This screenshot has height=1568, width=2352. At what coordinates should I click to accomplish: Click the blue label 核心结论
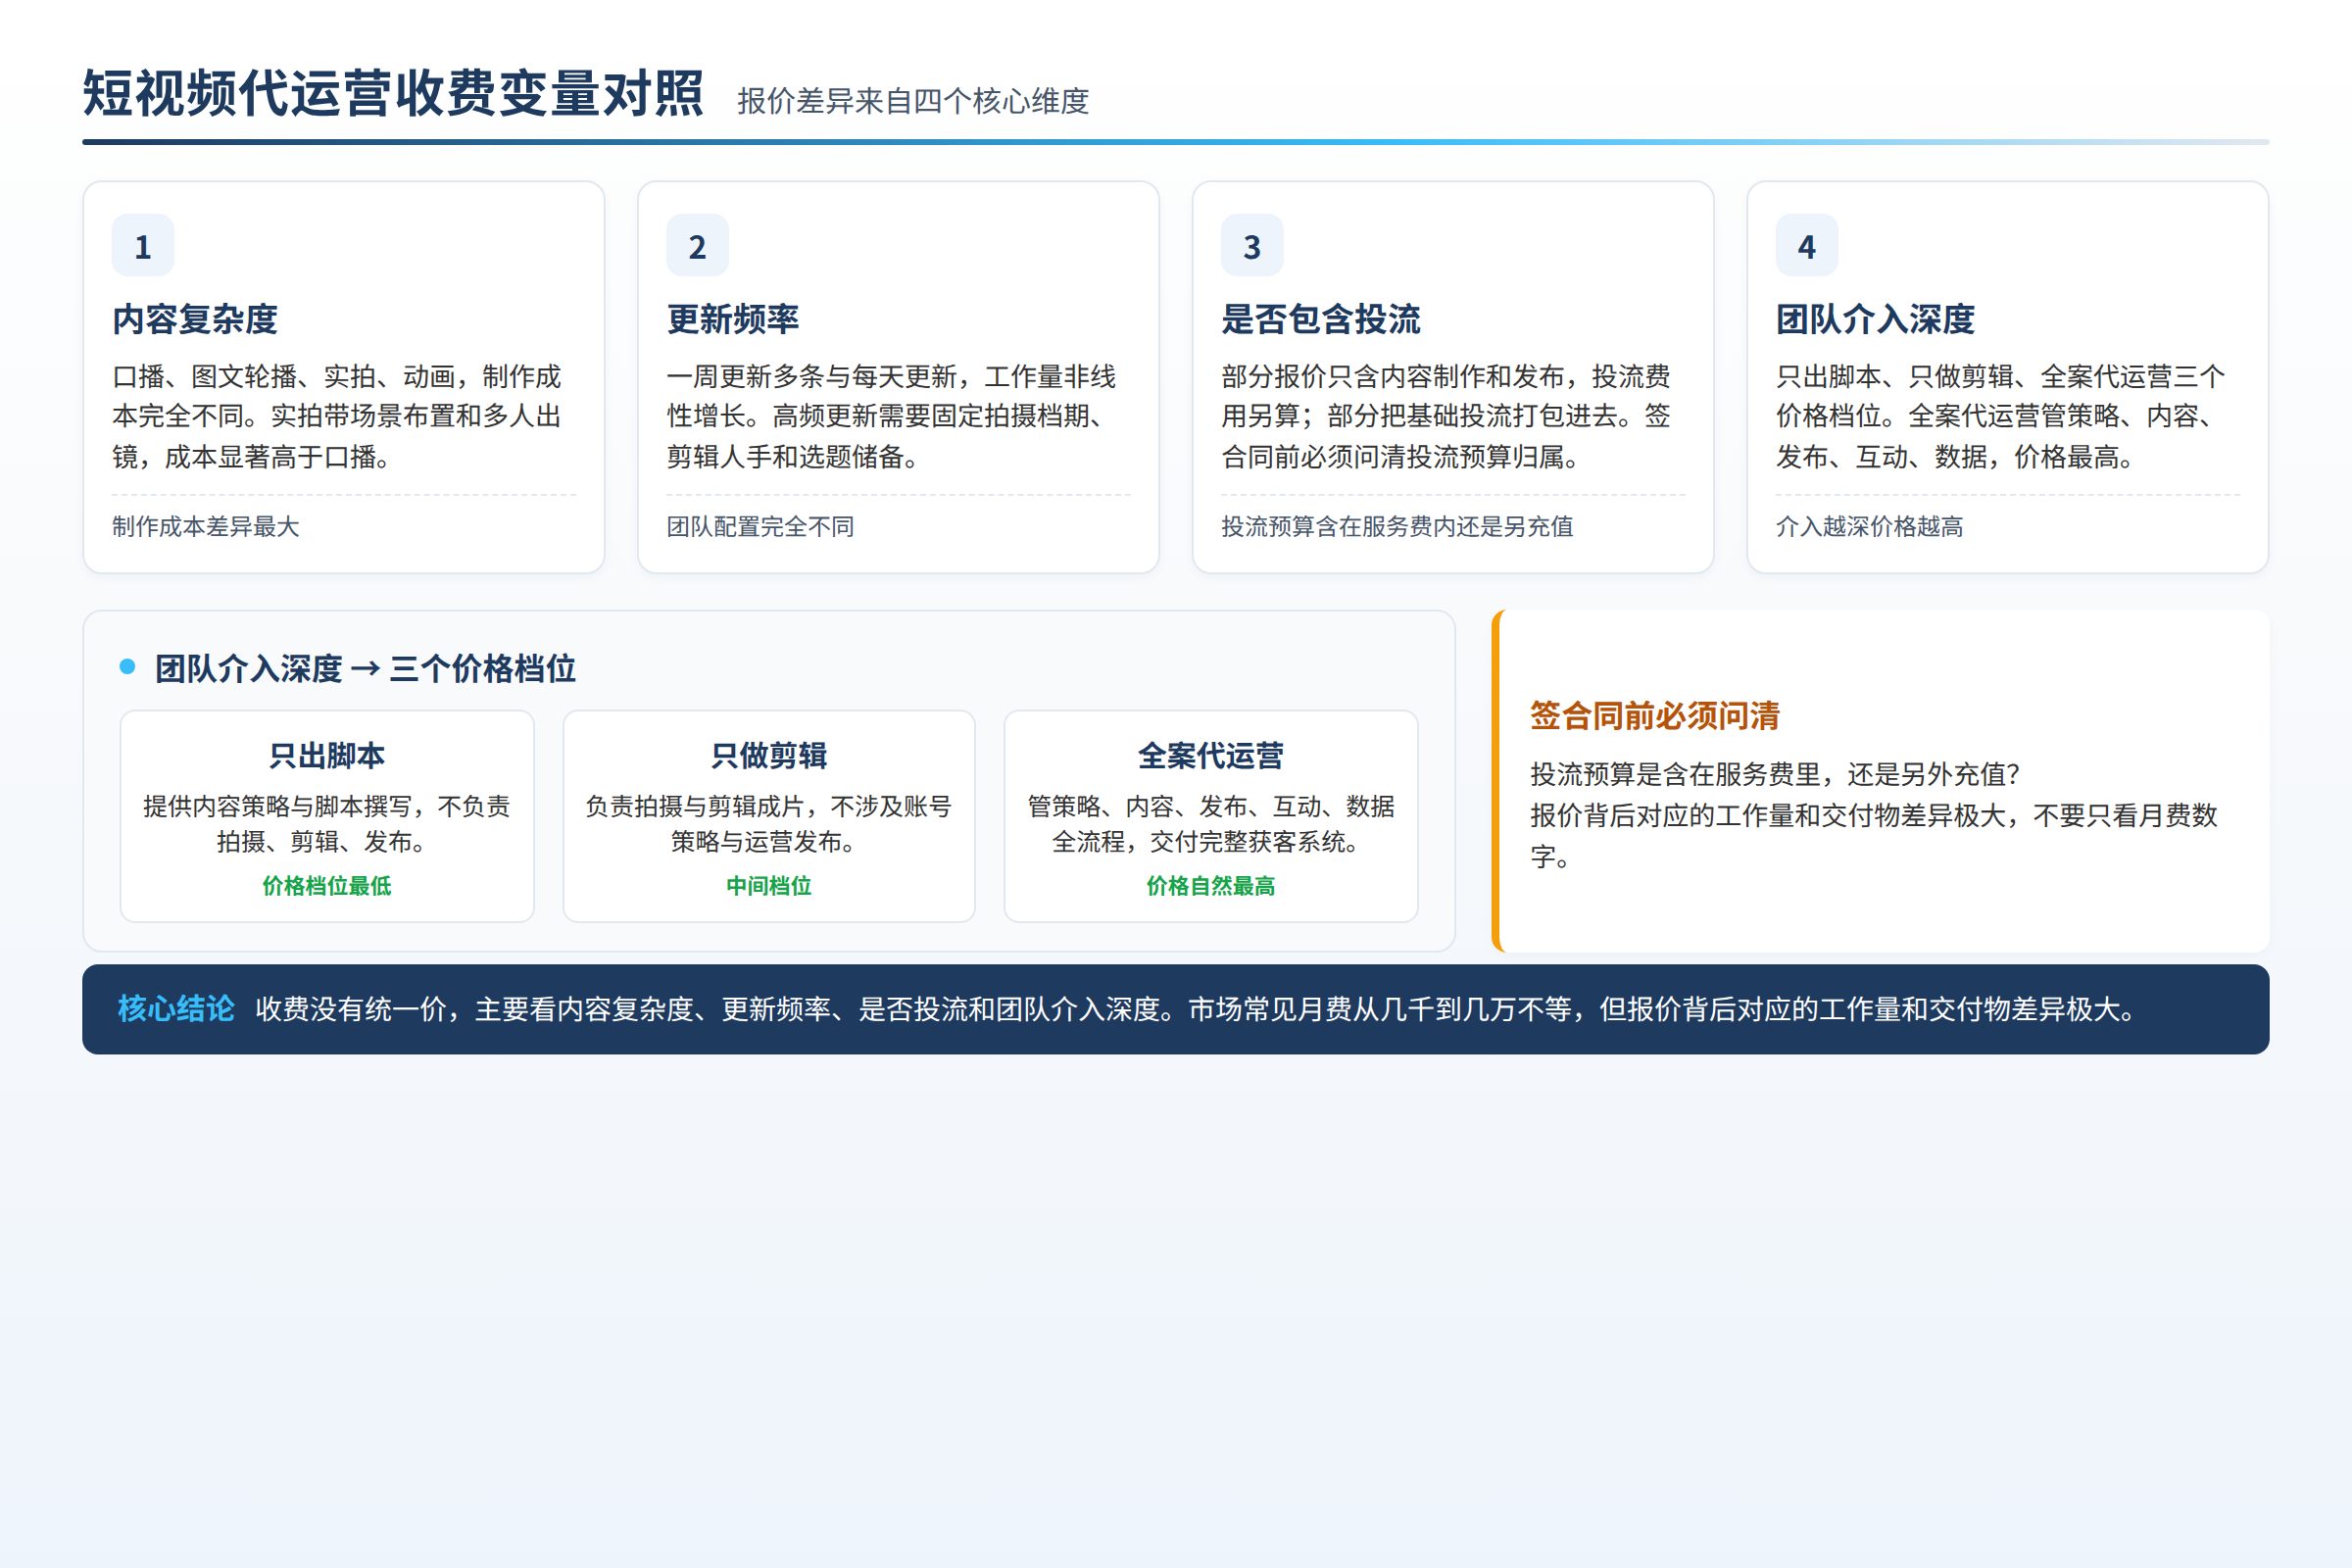click(x=176, y=1008)
